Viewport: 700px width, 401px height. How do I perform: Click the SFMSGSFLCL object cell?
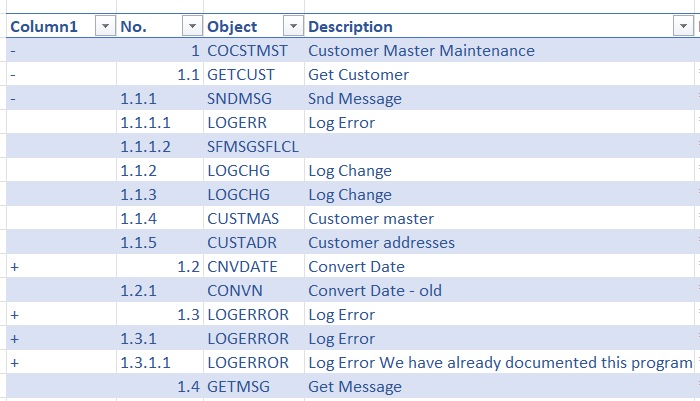coord(251,147)
